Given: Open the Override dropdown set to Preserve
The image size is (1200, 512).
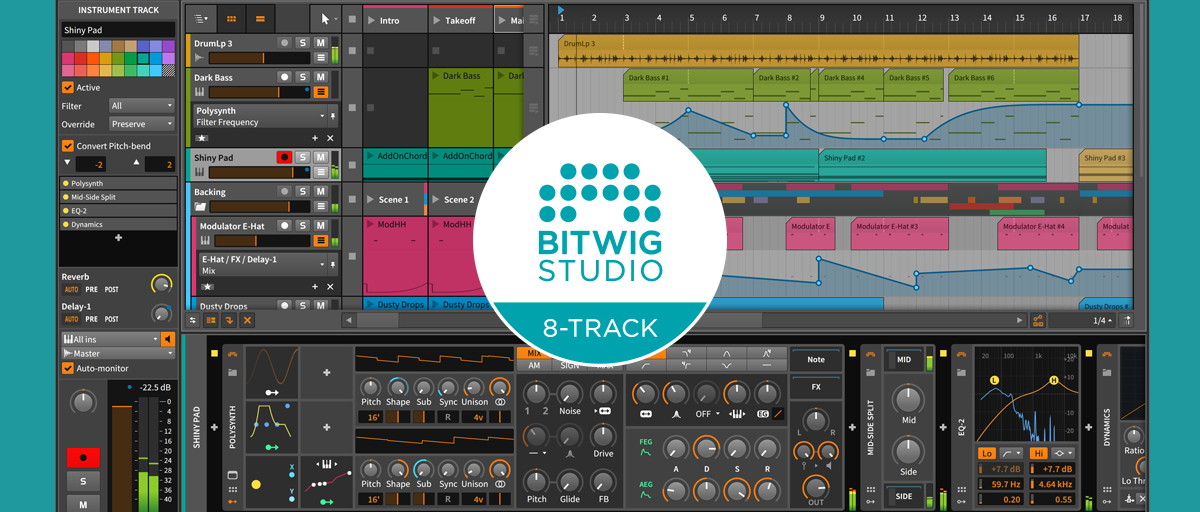Looking at the screenshot, I should 142,124.
